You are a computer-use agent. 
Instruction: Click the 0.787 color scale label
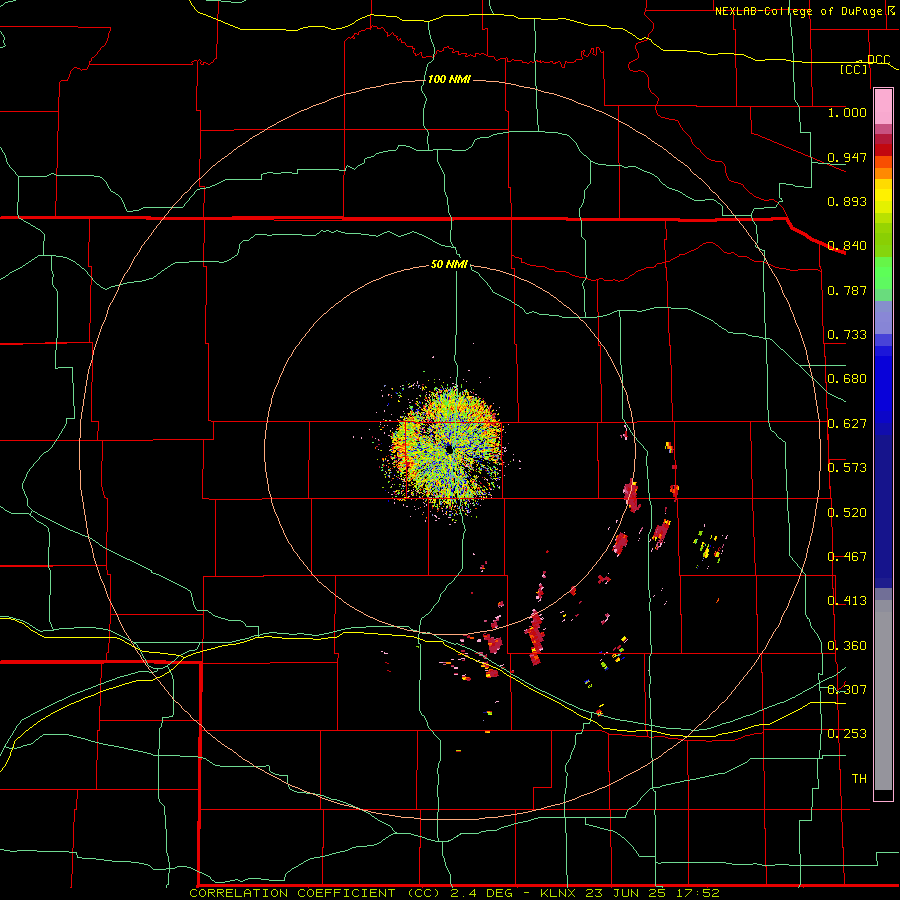[x=847, y=290]
